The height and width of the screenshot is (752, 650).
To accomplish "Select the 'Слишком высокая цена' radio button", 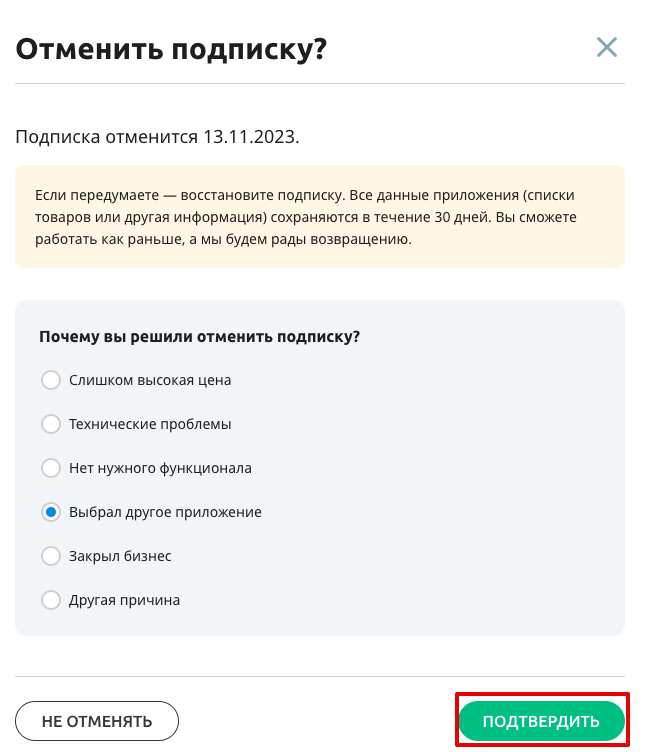I will click(x=51, y=380).
